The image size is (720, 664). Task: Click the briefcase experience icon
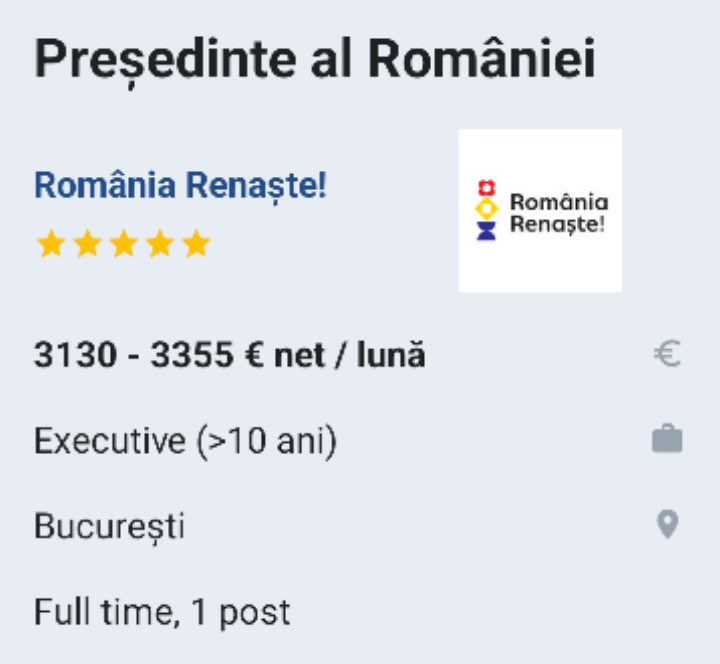[x=667, y=439]
